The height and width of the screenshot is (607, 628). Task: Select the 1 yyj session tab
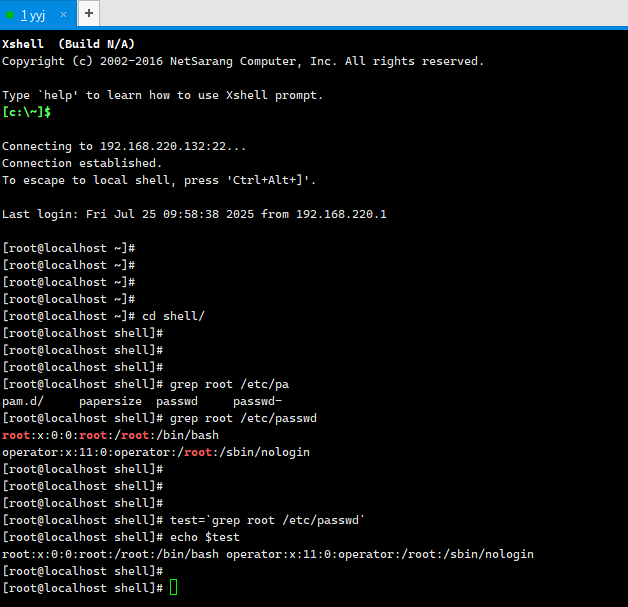[x=38, y=14]
